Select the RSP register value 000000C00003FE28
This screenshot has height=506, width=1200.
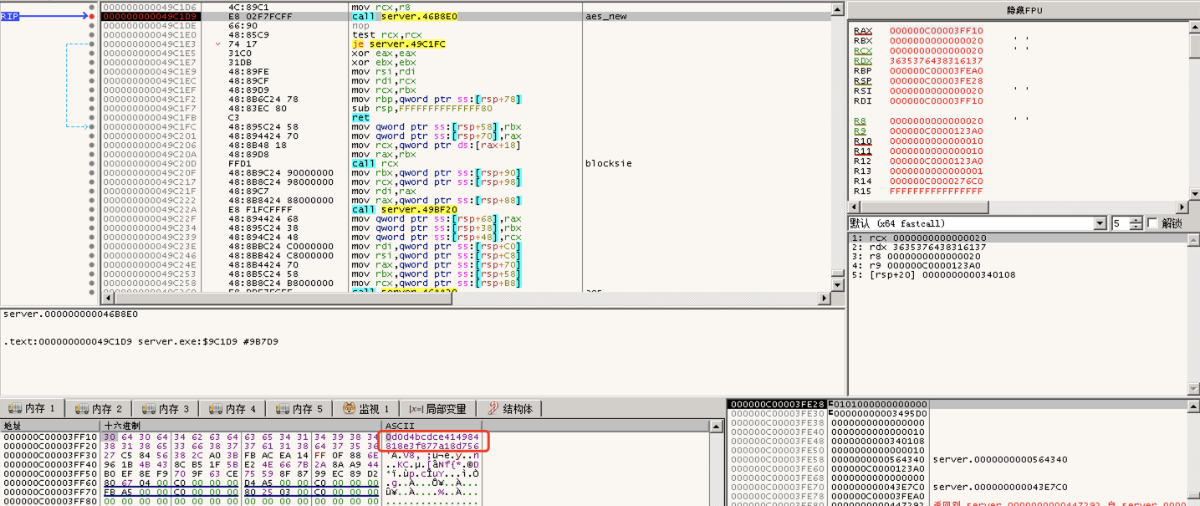tap(936, 81)
